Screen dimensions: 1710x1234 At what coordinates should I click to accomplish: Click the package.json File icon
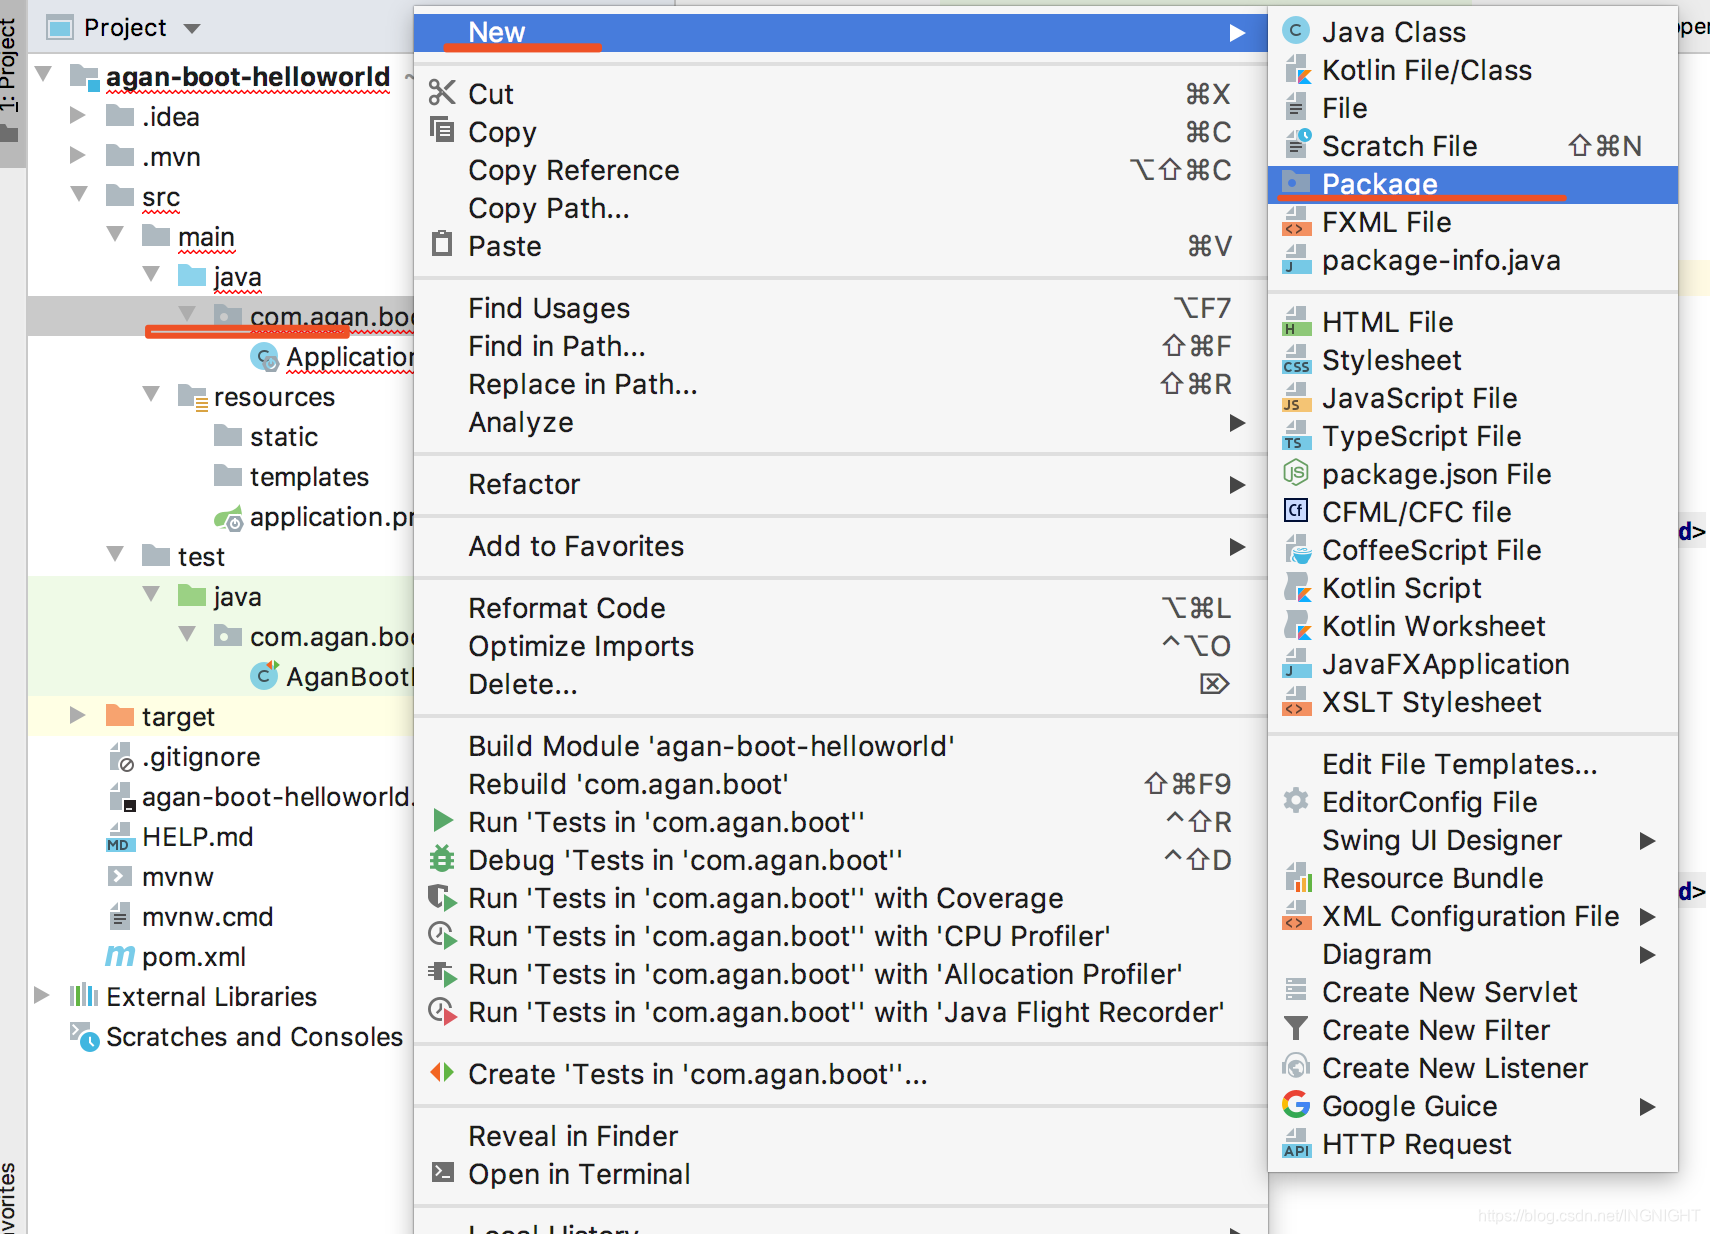(1296, 473)
